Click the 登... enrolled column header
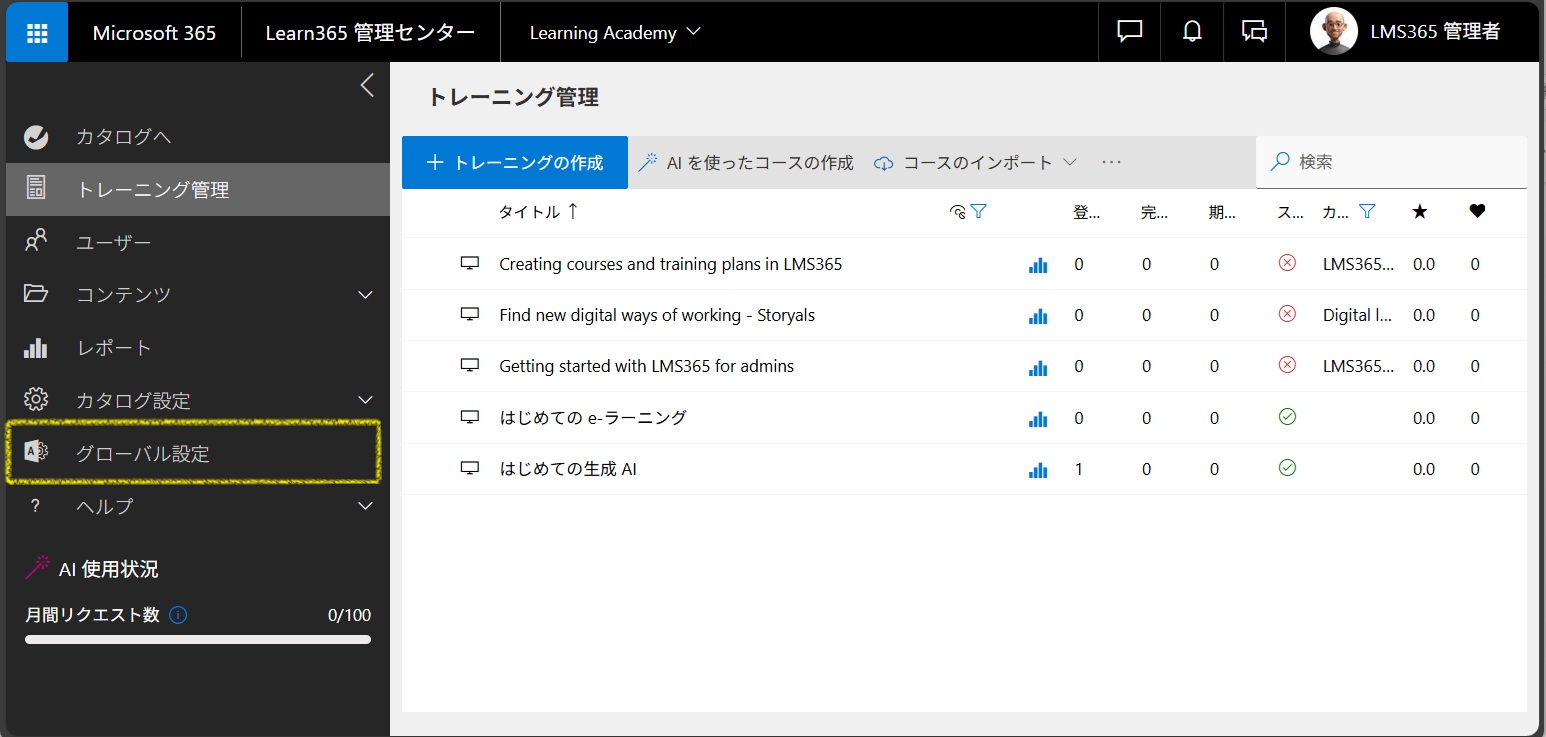Screen dimensions: 1546x737 (1087, 212)
